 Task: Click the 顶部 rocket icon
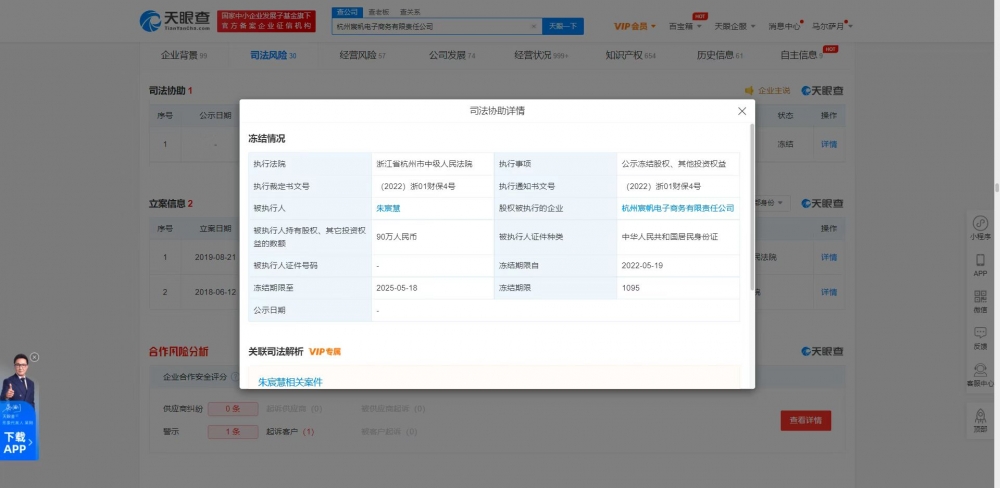(980, 420)
